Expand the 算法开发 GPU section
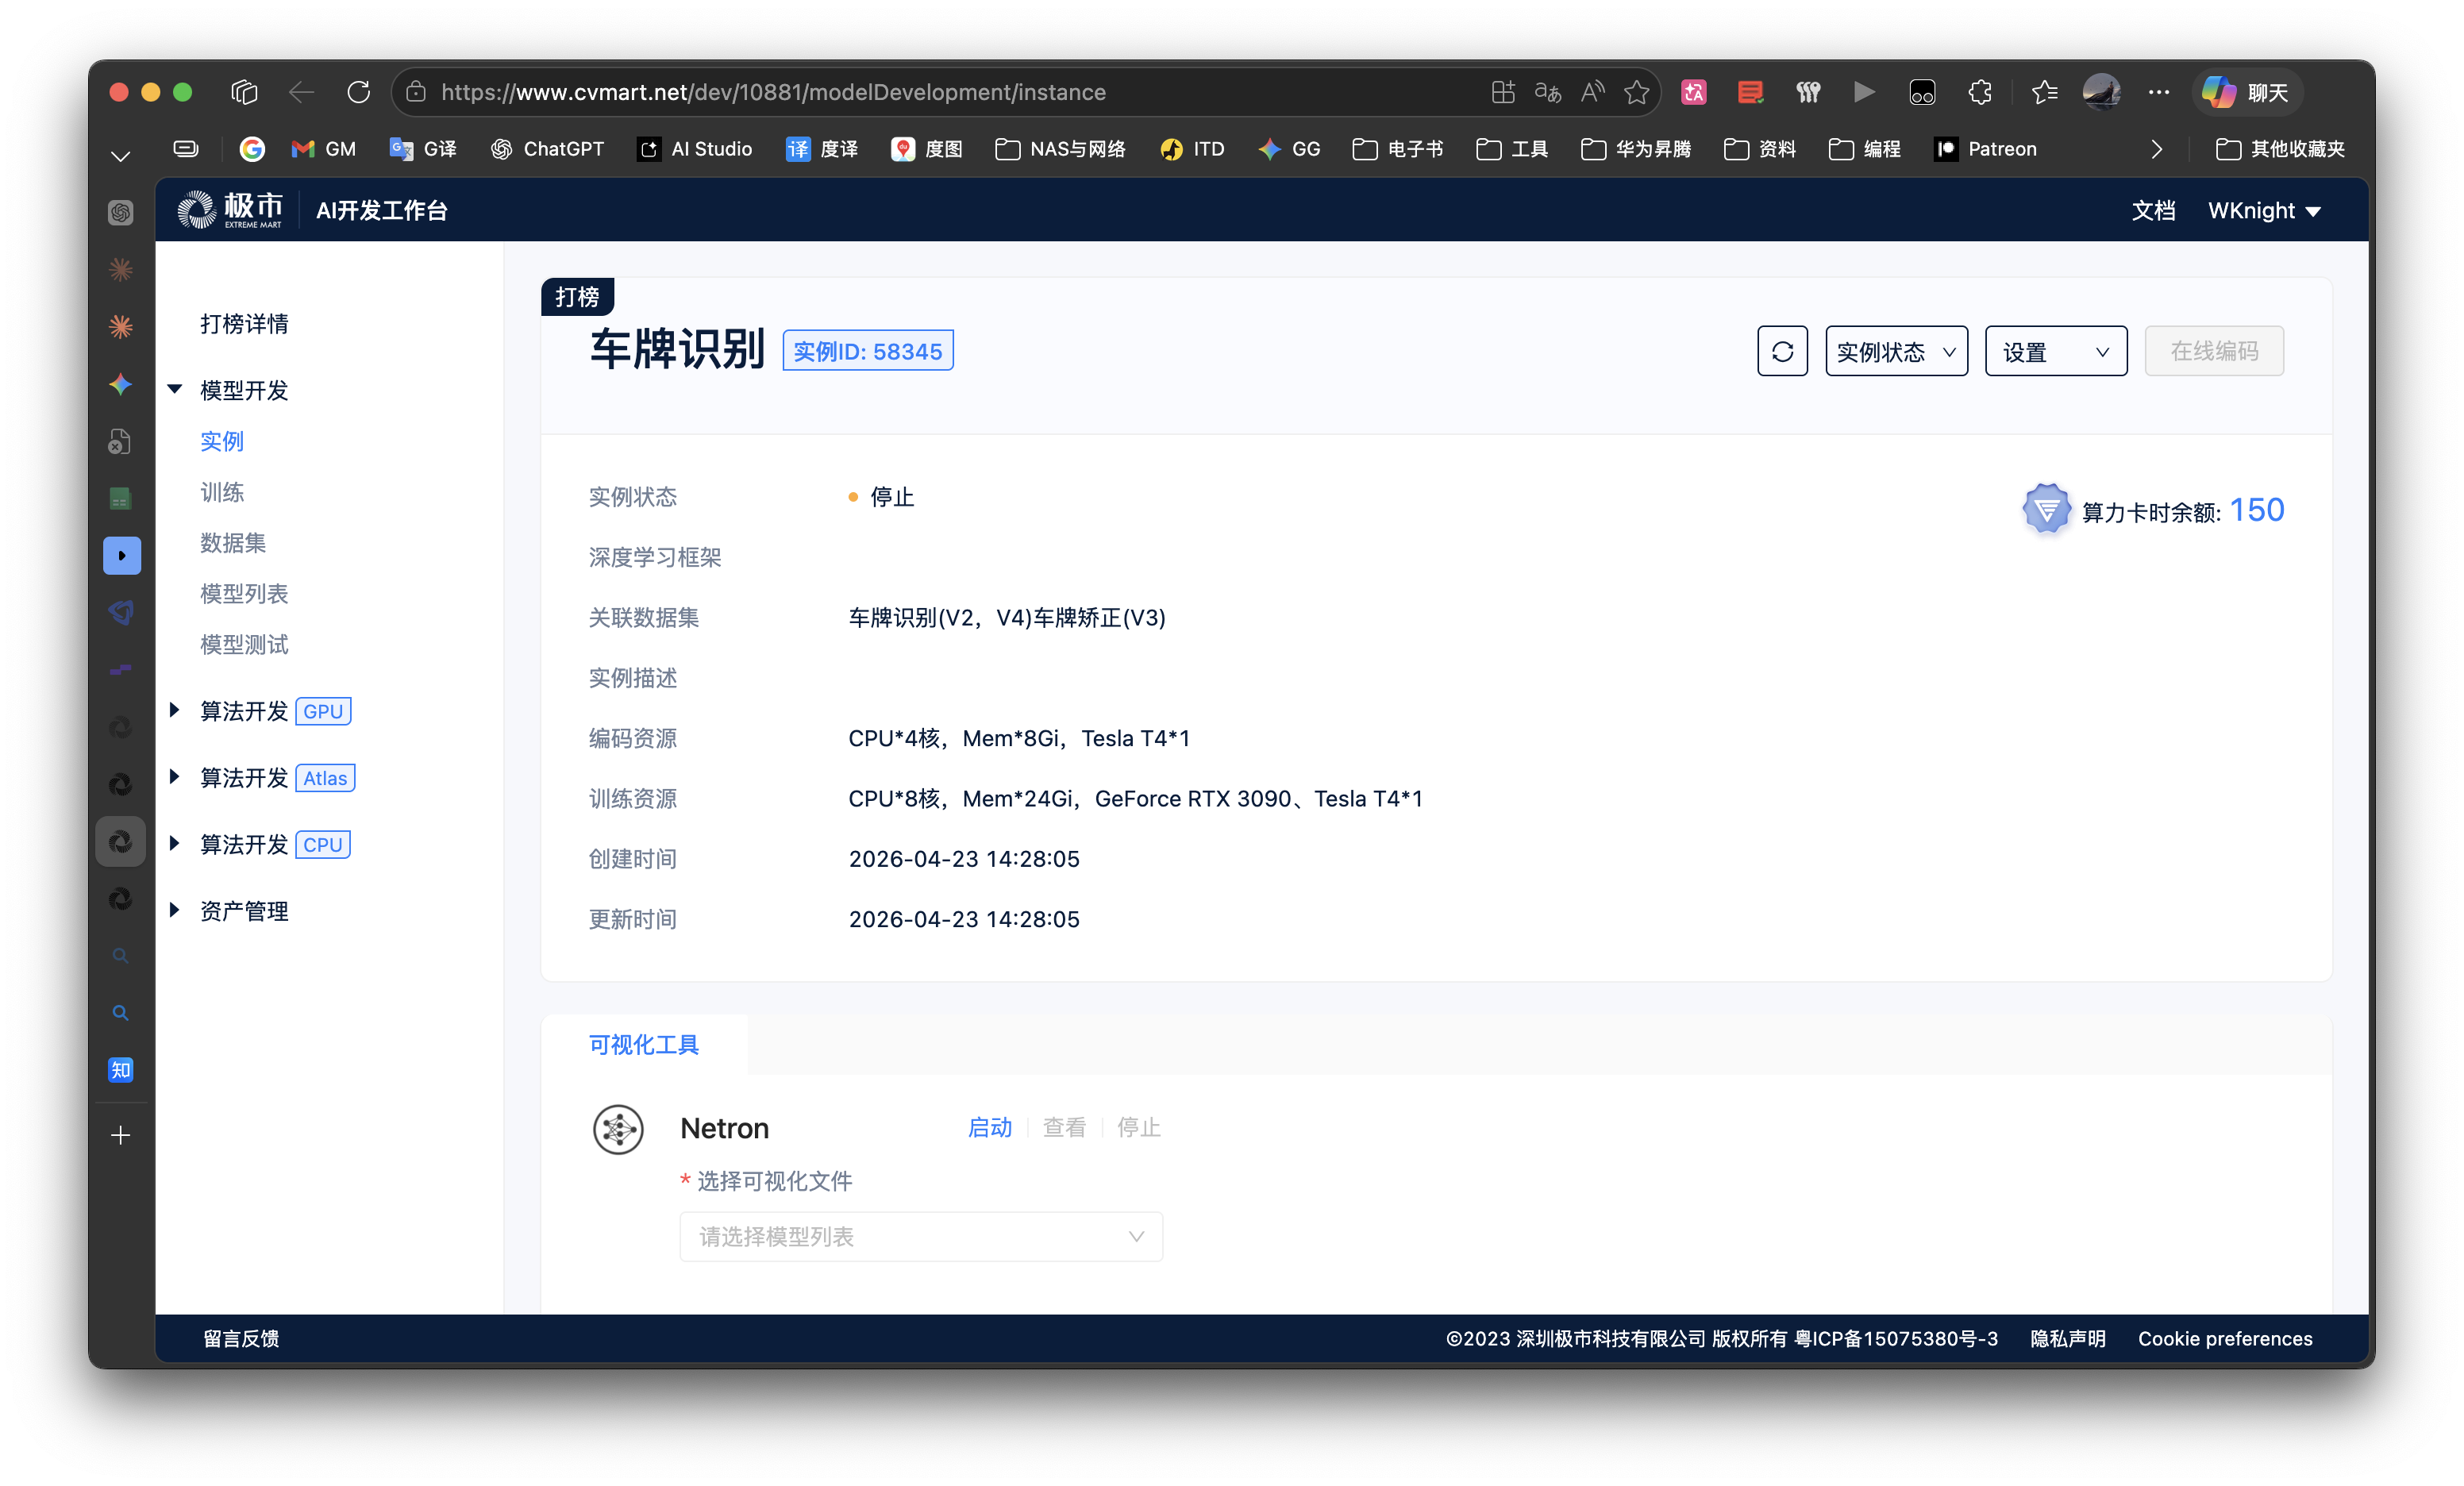 tap(175, 711)
